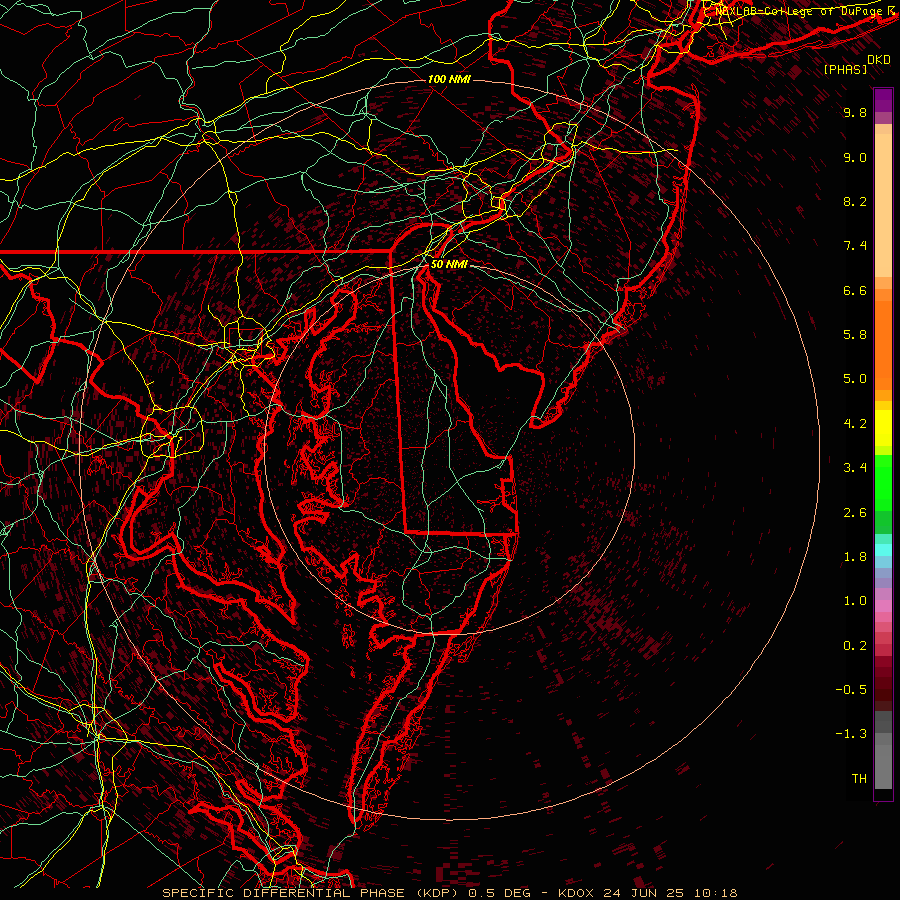Click the 5.8 legend value
The image size is (900, 900).
pos(855,335)
